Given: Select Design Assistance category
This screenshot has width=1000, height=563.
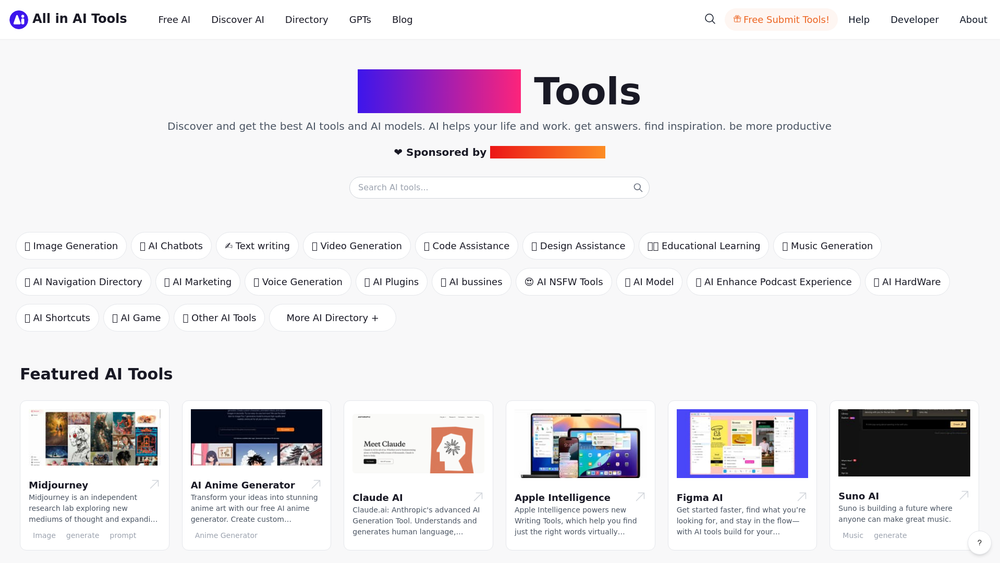Looking at the screenshot, I should coord(578,246).
